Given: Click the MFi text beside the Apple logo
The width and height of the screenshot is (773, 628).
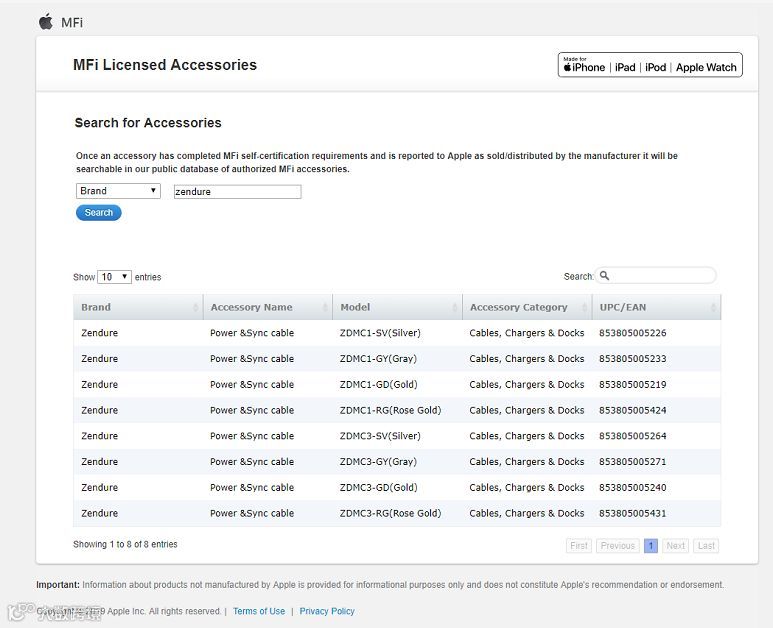Looking at the screenshot, I should (x=72, y=23).
